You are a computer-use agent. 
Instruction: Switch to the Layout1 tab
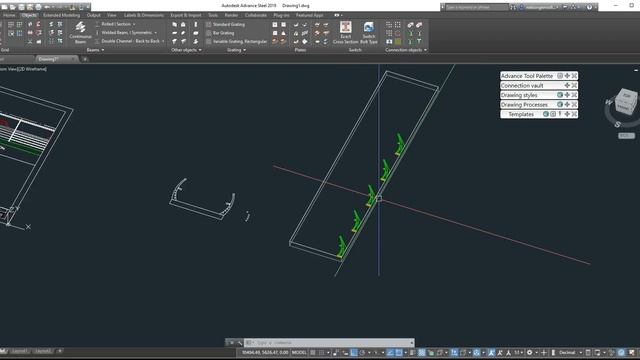(x=20, y=351)
